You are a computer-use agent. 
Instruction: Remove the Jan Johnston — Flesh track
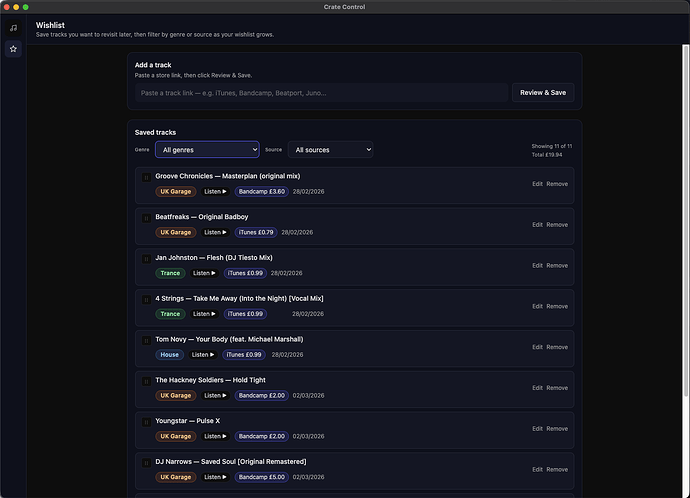(557, 266)
